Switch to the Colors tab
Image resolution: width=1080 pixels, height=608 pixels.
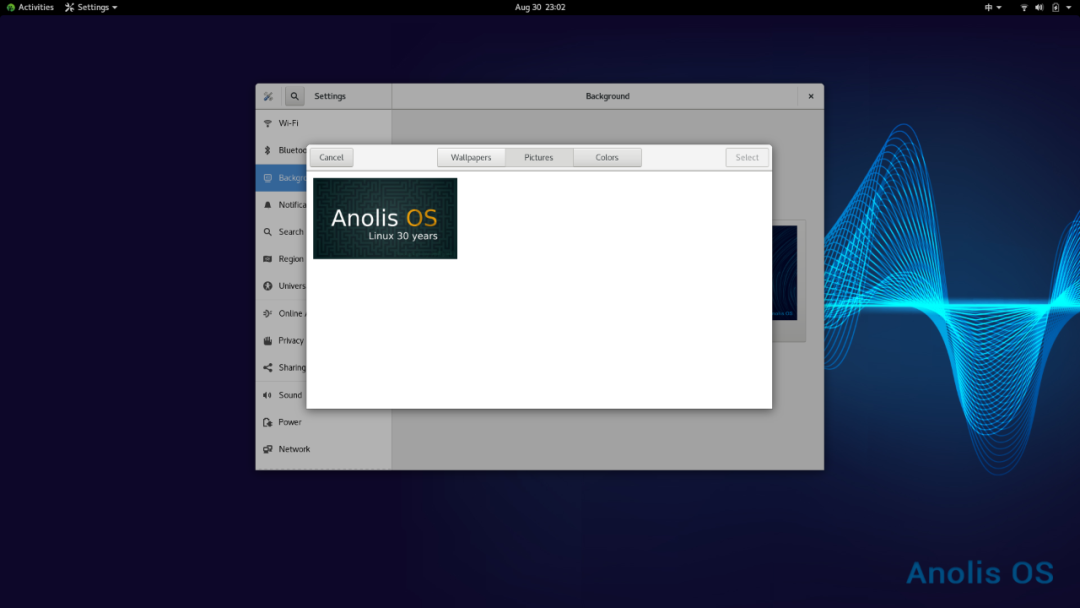[607, 157]
